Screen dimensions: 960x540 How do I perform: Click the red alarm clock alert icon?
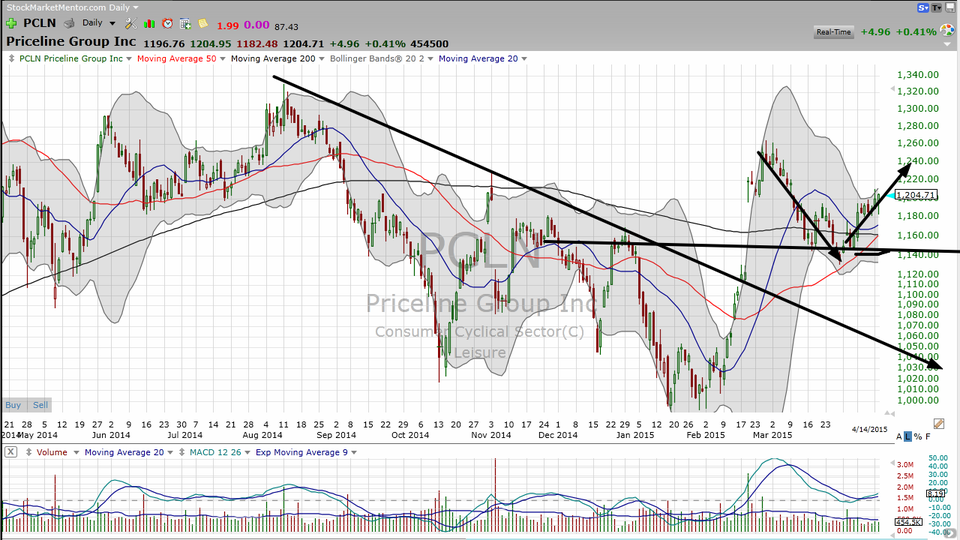pyautogui.click(x=167, y=23)
